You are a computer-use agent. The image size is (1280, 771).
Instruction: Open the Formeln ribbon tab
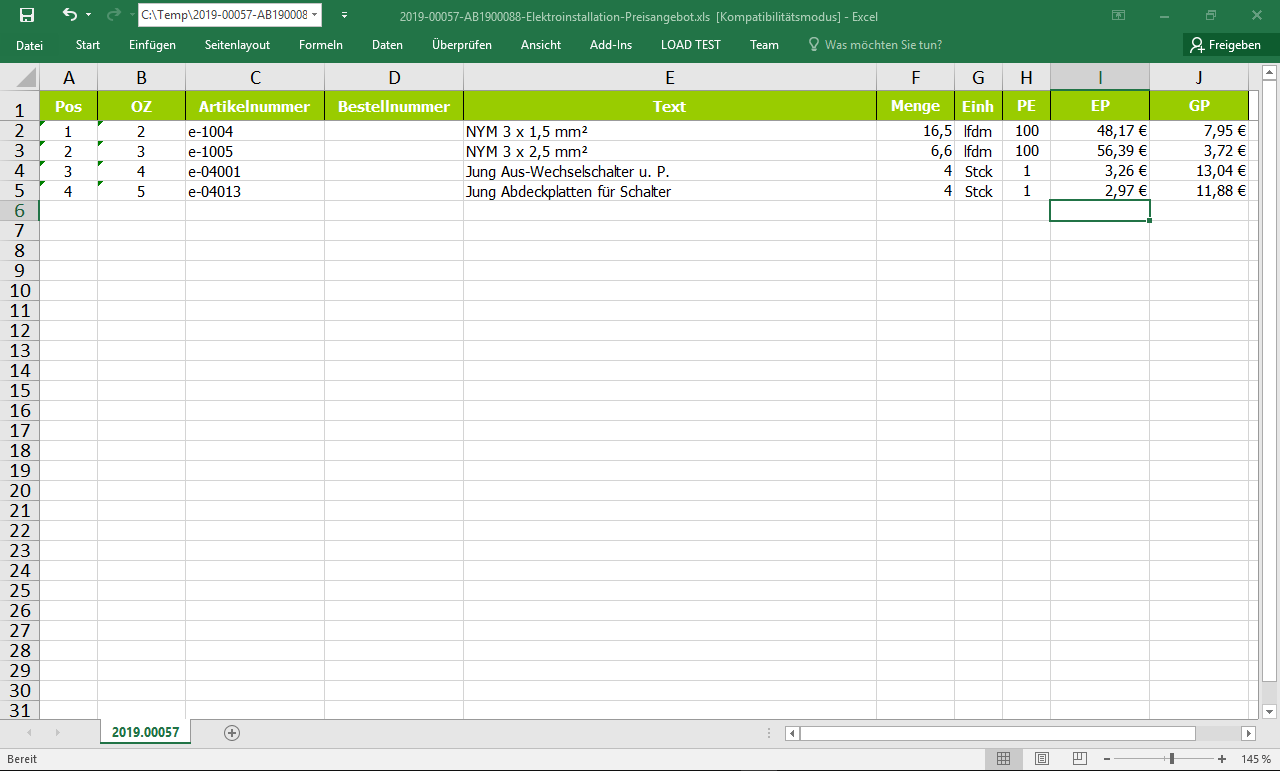[x=320, y=45]
